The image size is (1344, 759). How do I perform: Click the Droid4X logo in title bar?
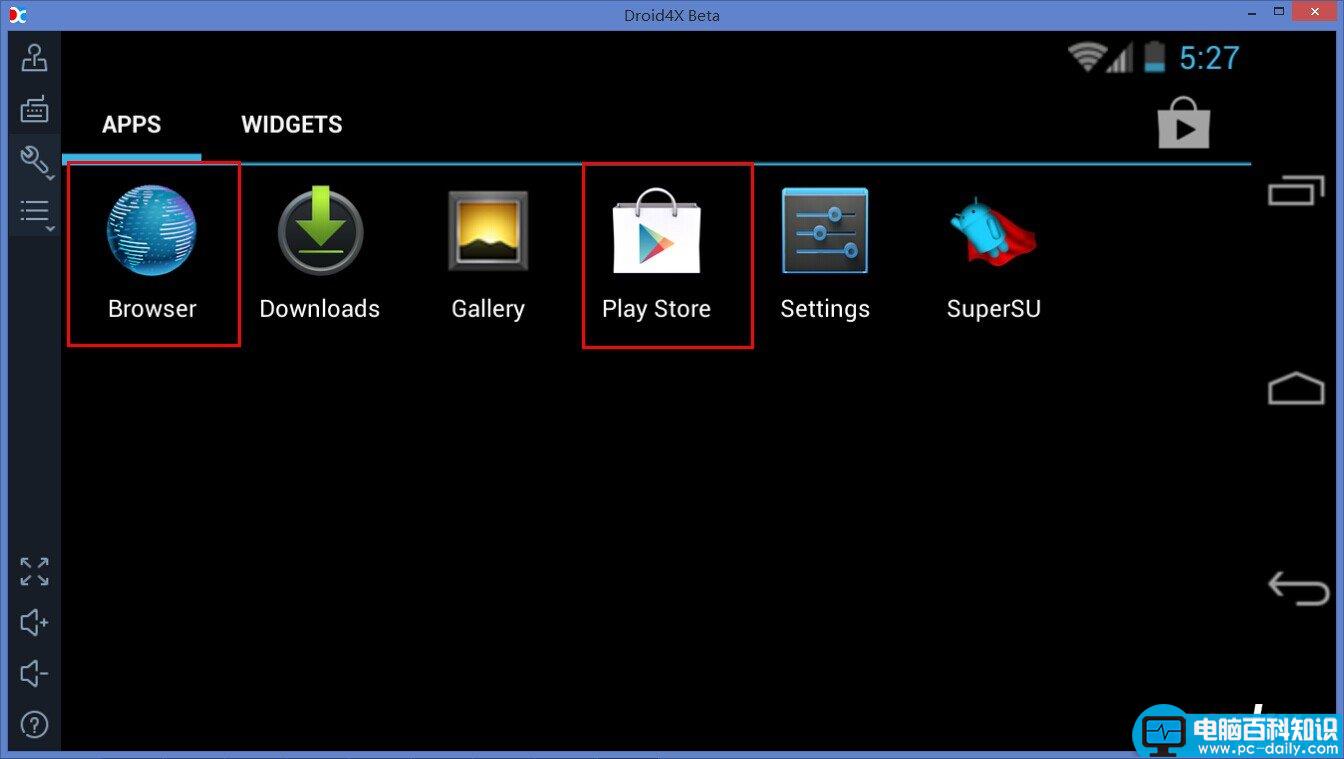[17, 14]
